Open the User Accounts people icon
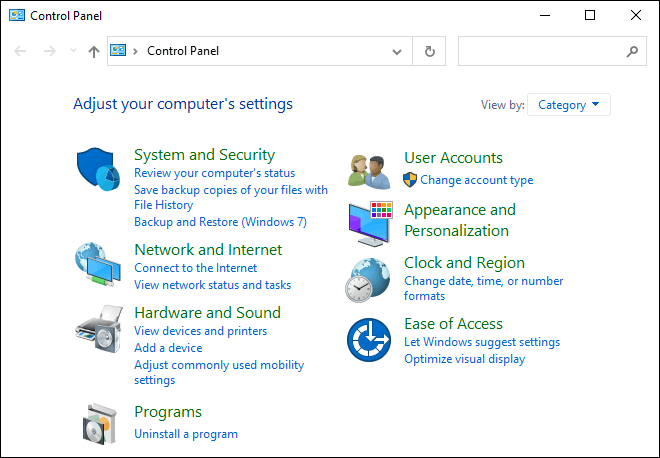Image resolution: width=660 pixels, height=458 pixels. pos(369,172)
